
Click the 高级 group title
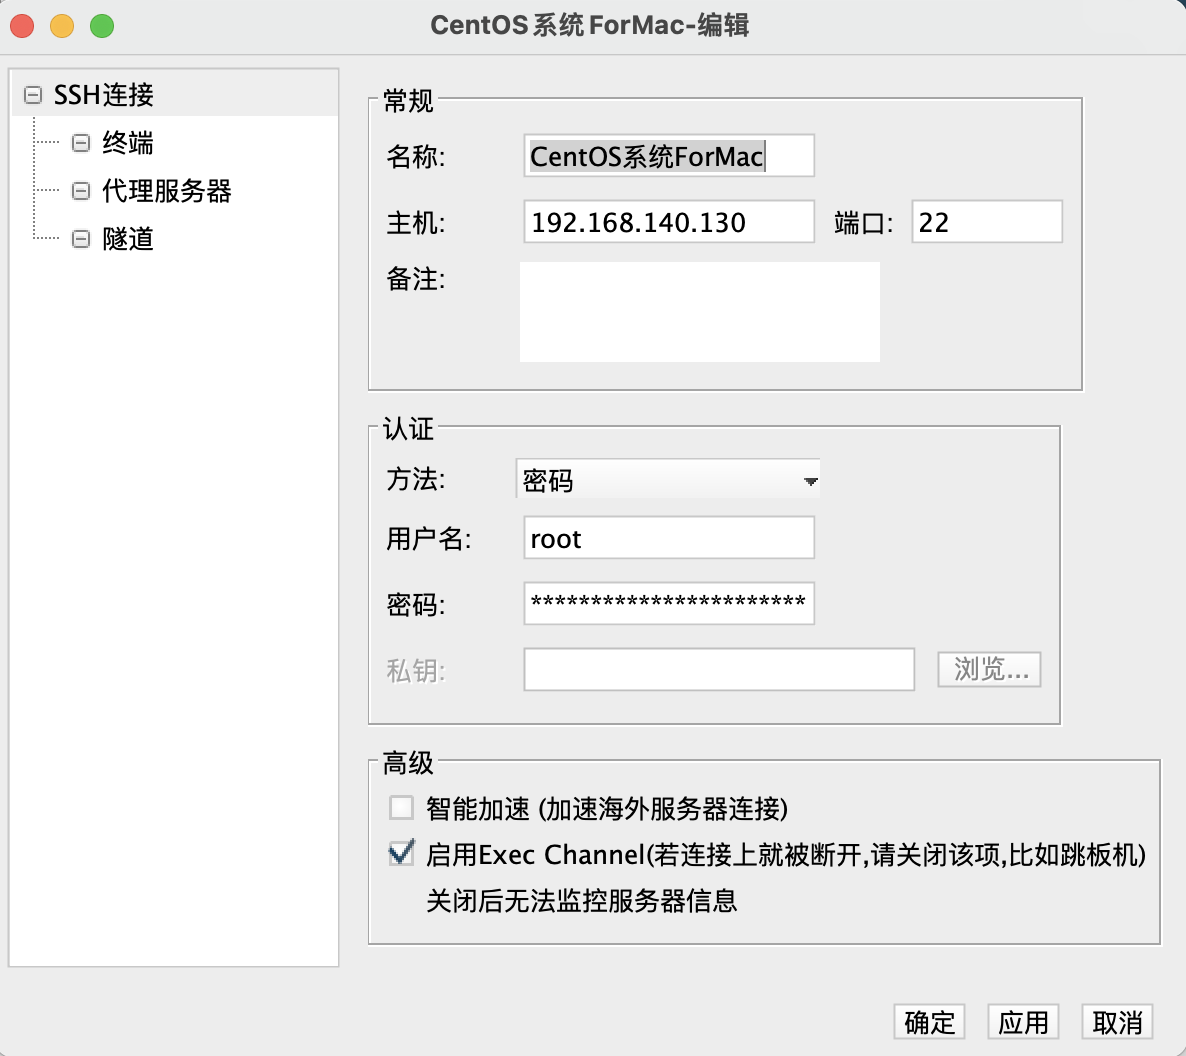point(408,762)
